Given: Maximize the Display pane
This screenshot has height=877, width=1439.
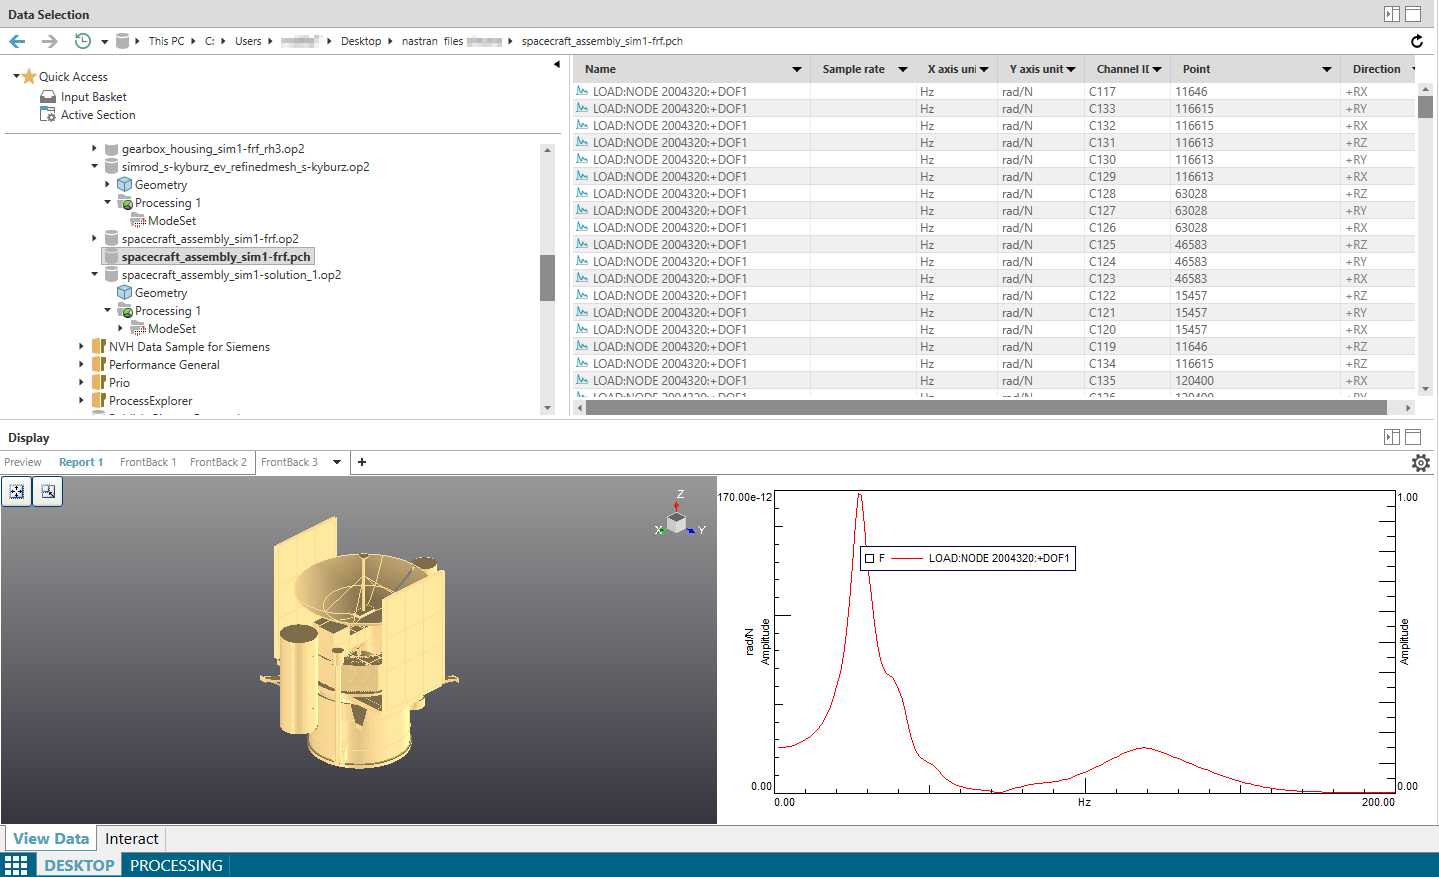Looking at the screenshot, I should point(1413,437).
